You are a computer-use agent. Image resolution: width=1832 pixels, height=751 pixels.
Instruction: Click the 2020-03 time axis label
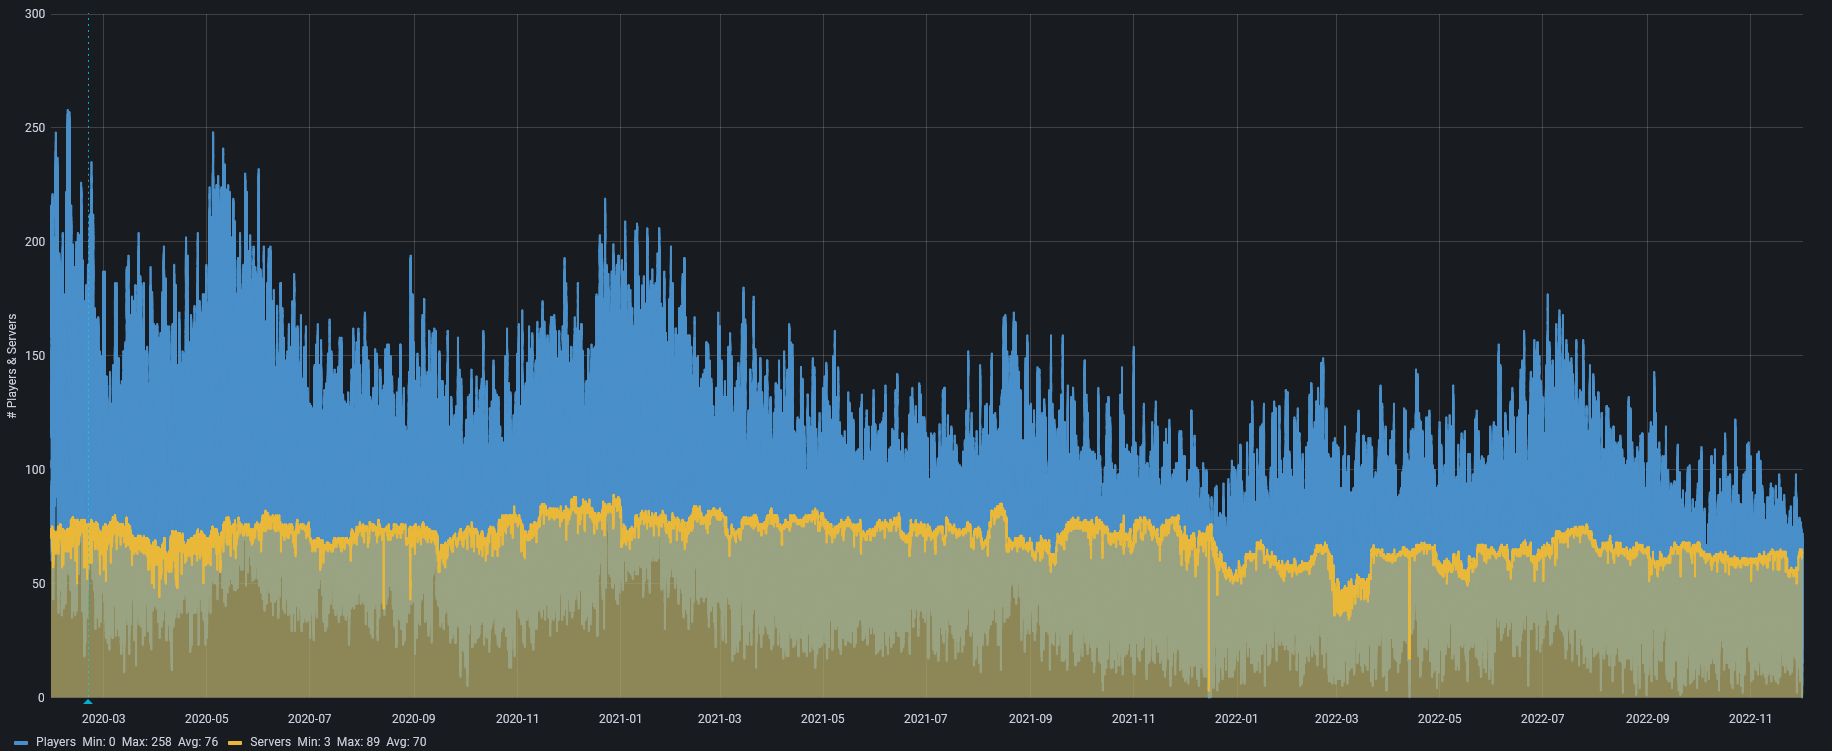click(x=104, y=719)
